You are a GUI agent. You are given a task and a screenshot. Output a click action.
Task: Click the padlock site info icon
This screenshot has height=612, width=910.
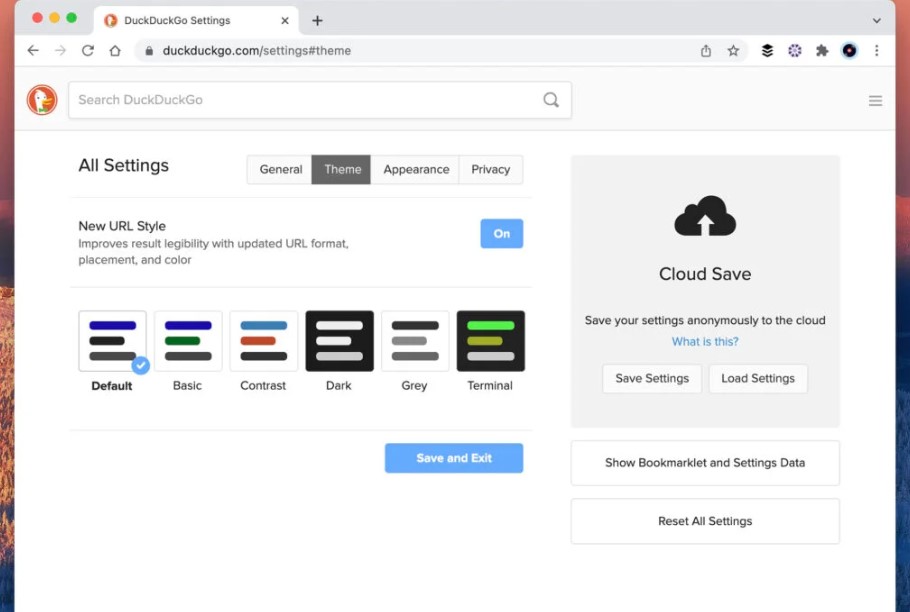(149, 51)
